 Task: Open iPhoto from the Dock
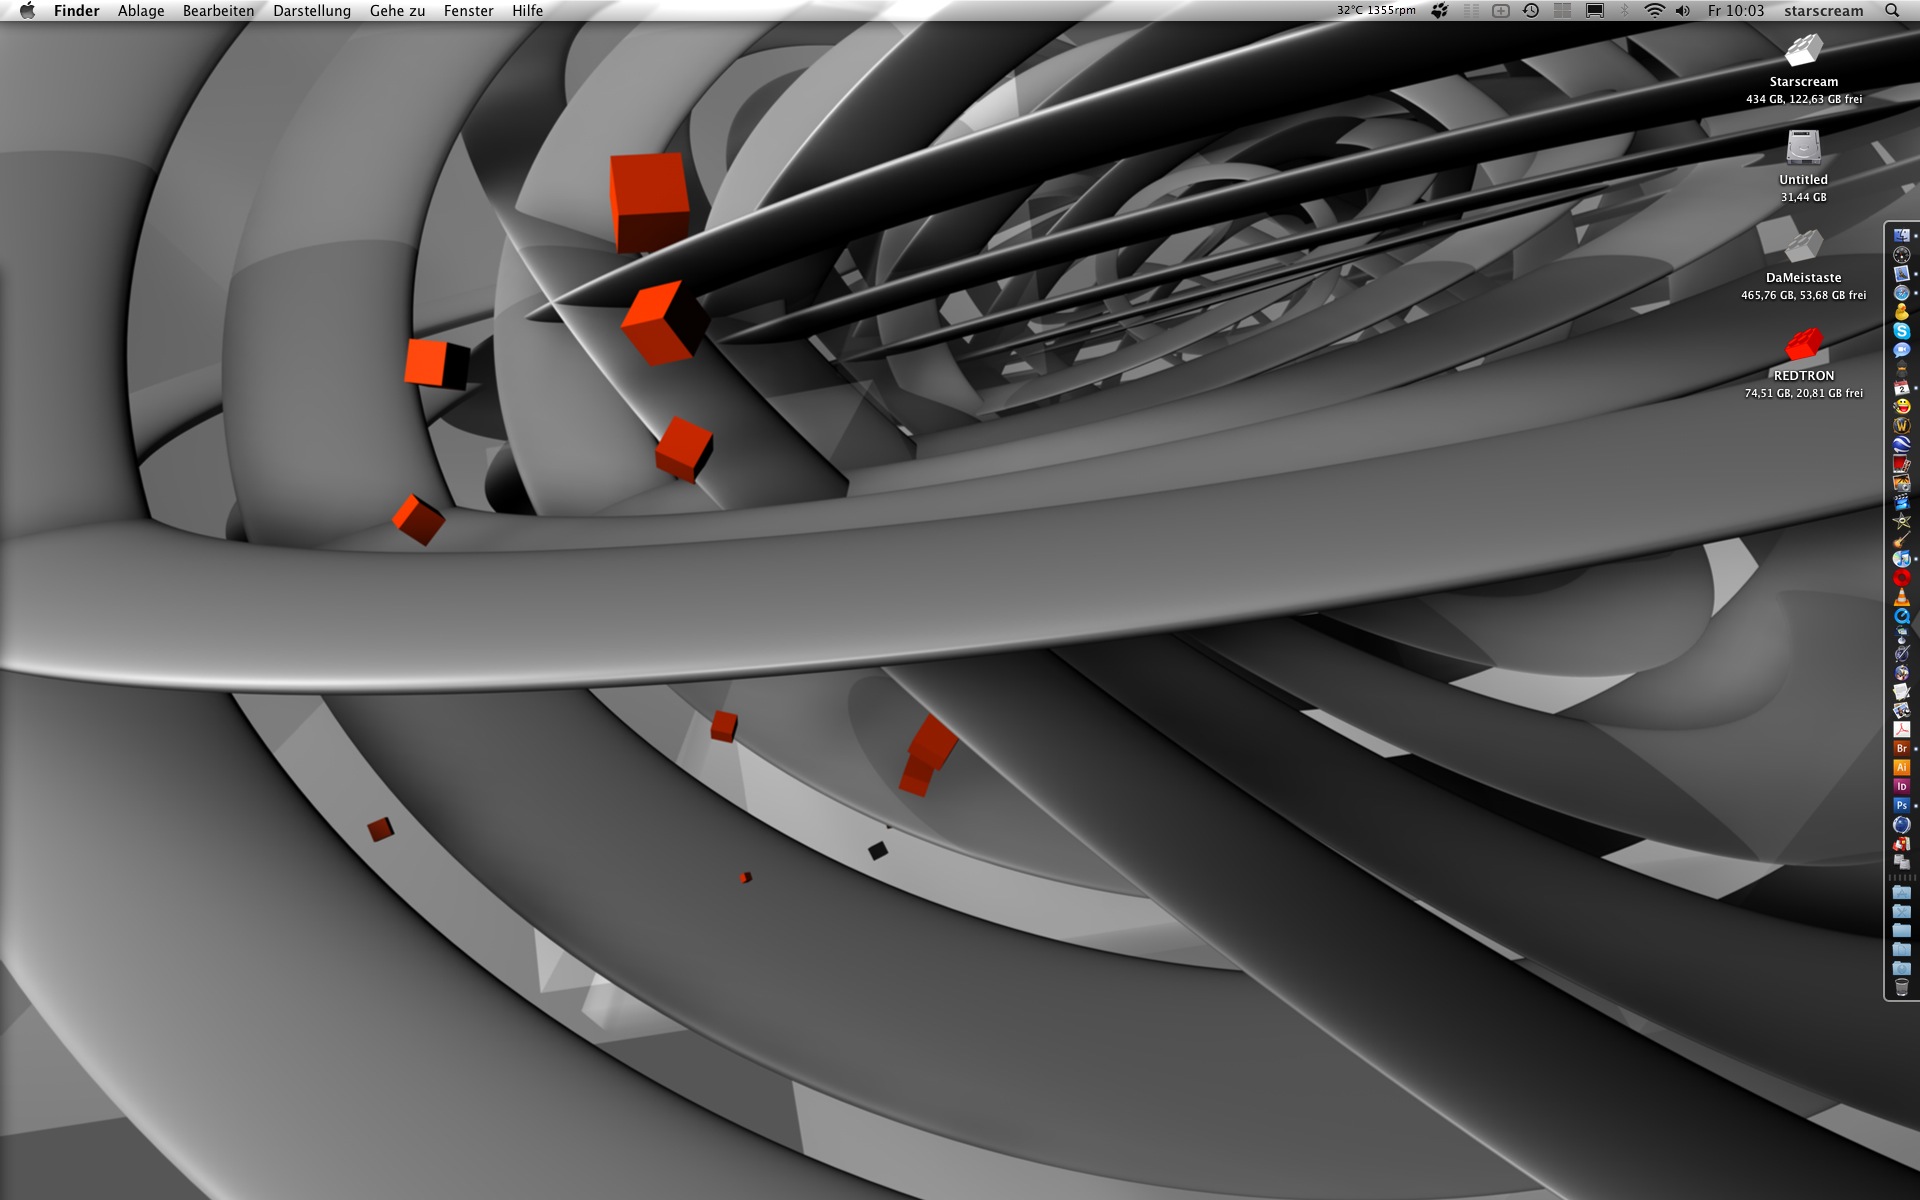(1902, 483)
